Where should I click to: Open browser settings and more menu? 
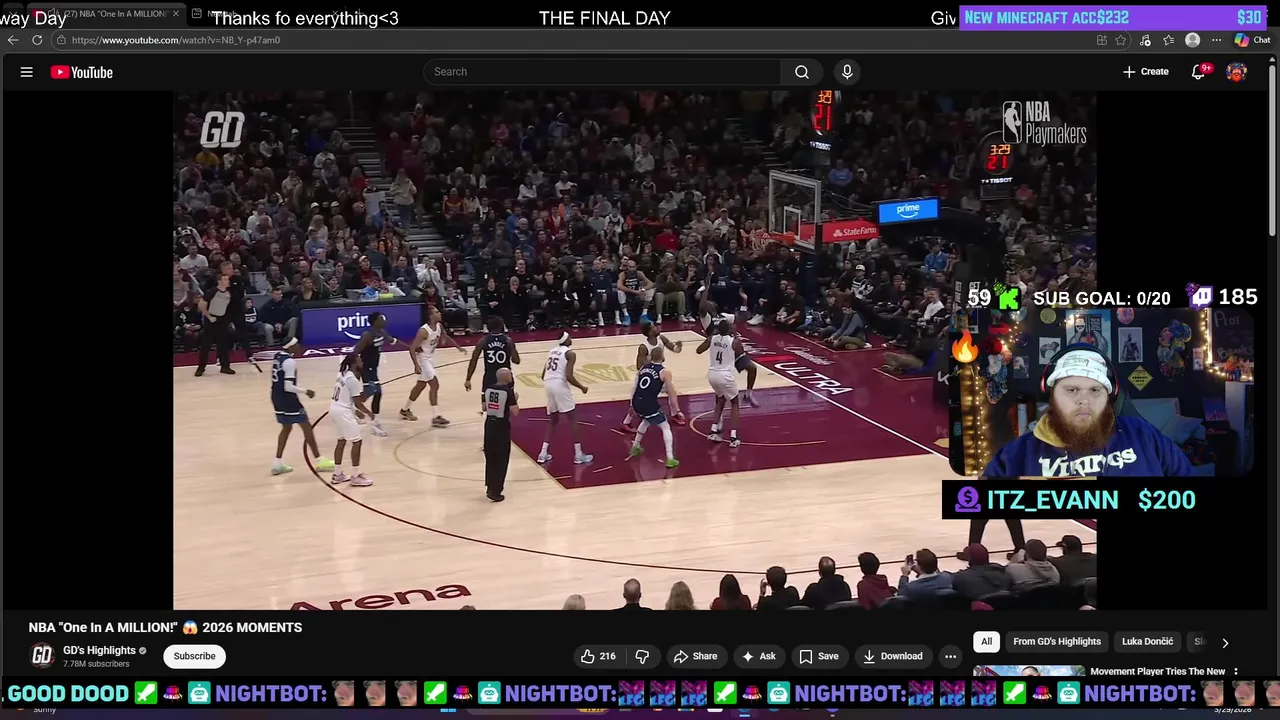(x=1216, y=40)
